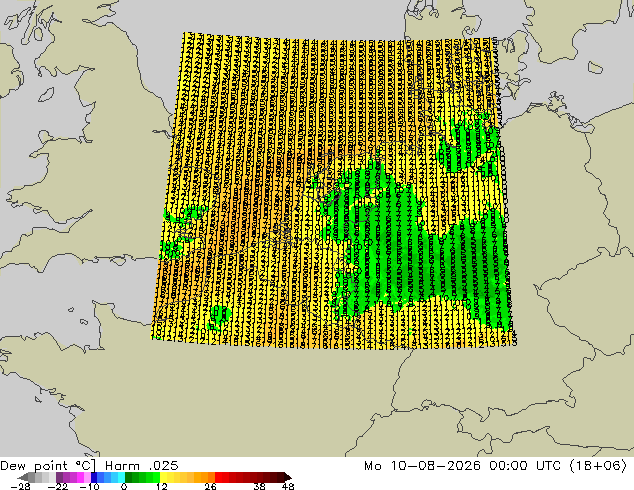Click the "-10" legend scale value
The image size is (634, 490).
coord(89,486)
